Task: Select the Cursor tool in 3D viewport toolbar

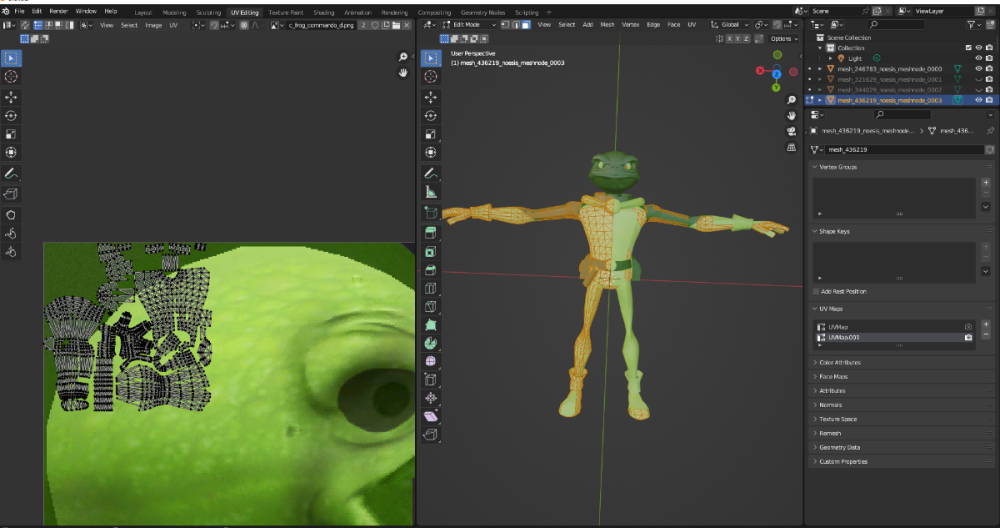Action: point(431,77)
